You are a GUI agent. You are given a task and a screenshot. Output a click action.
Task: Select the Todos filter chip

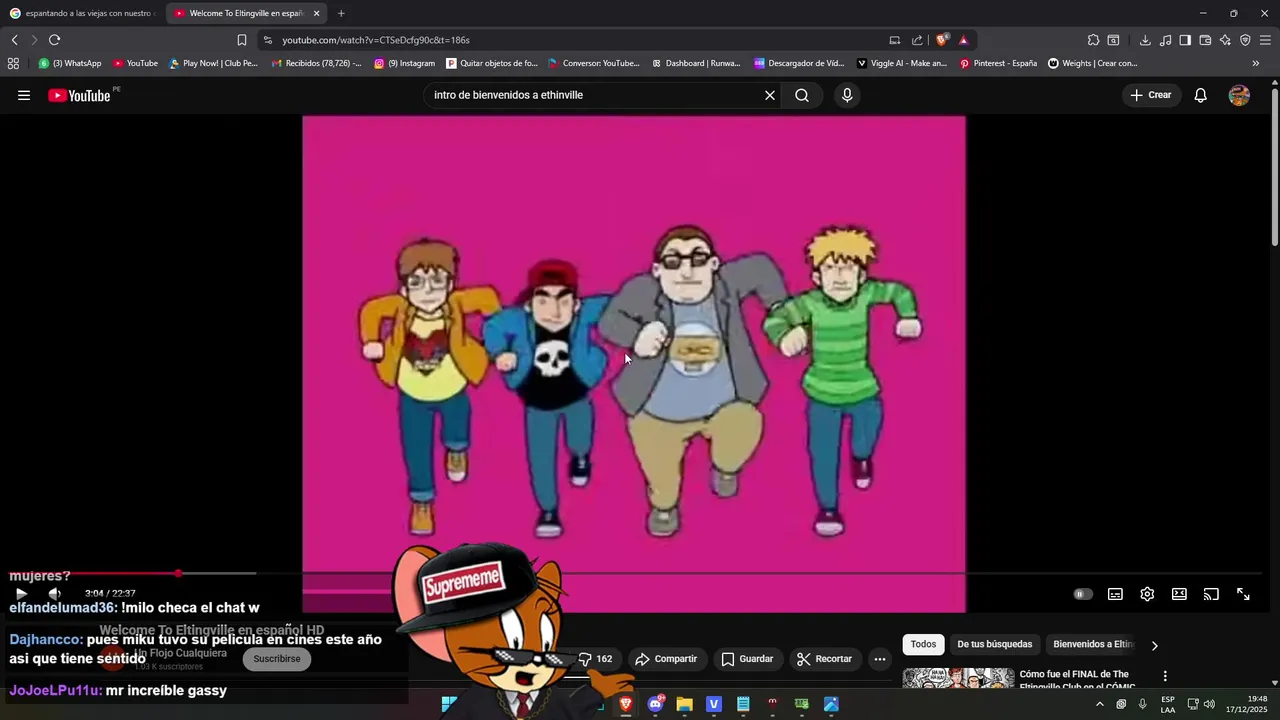coord(923,644)
